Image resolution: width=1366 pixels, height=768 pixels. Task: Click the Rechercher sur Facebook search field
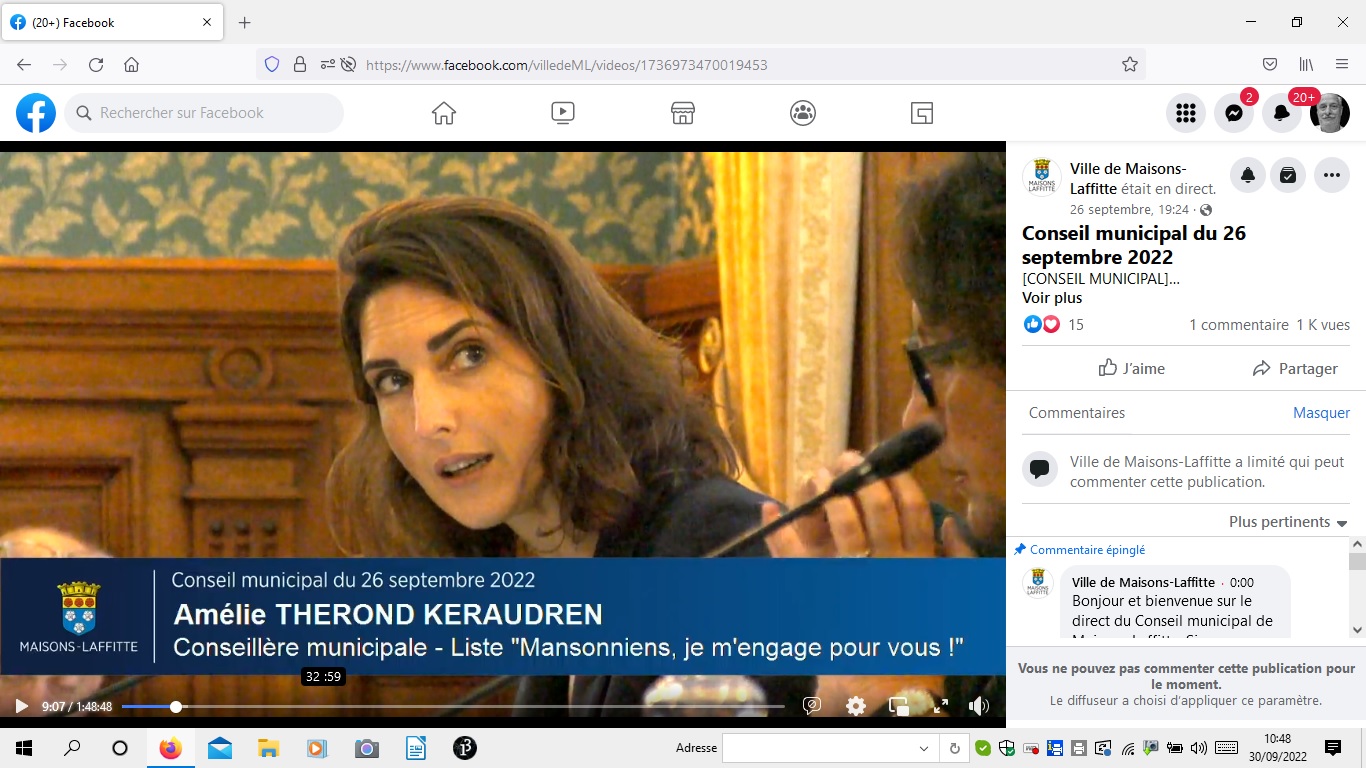(x=205, y=113)
